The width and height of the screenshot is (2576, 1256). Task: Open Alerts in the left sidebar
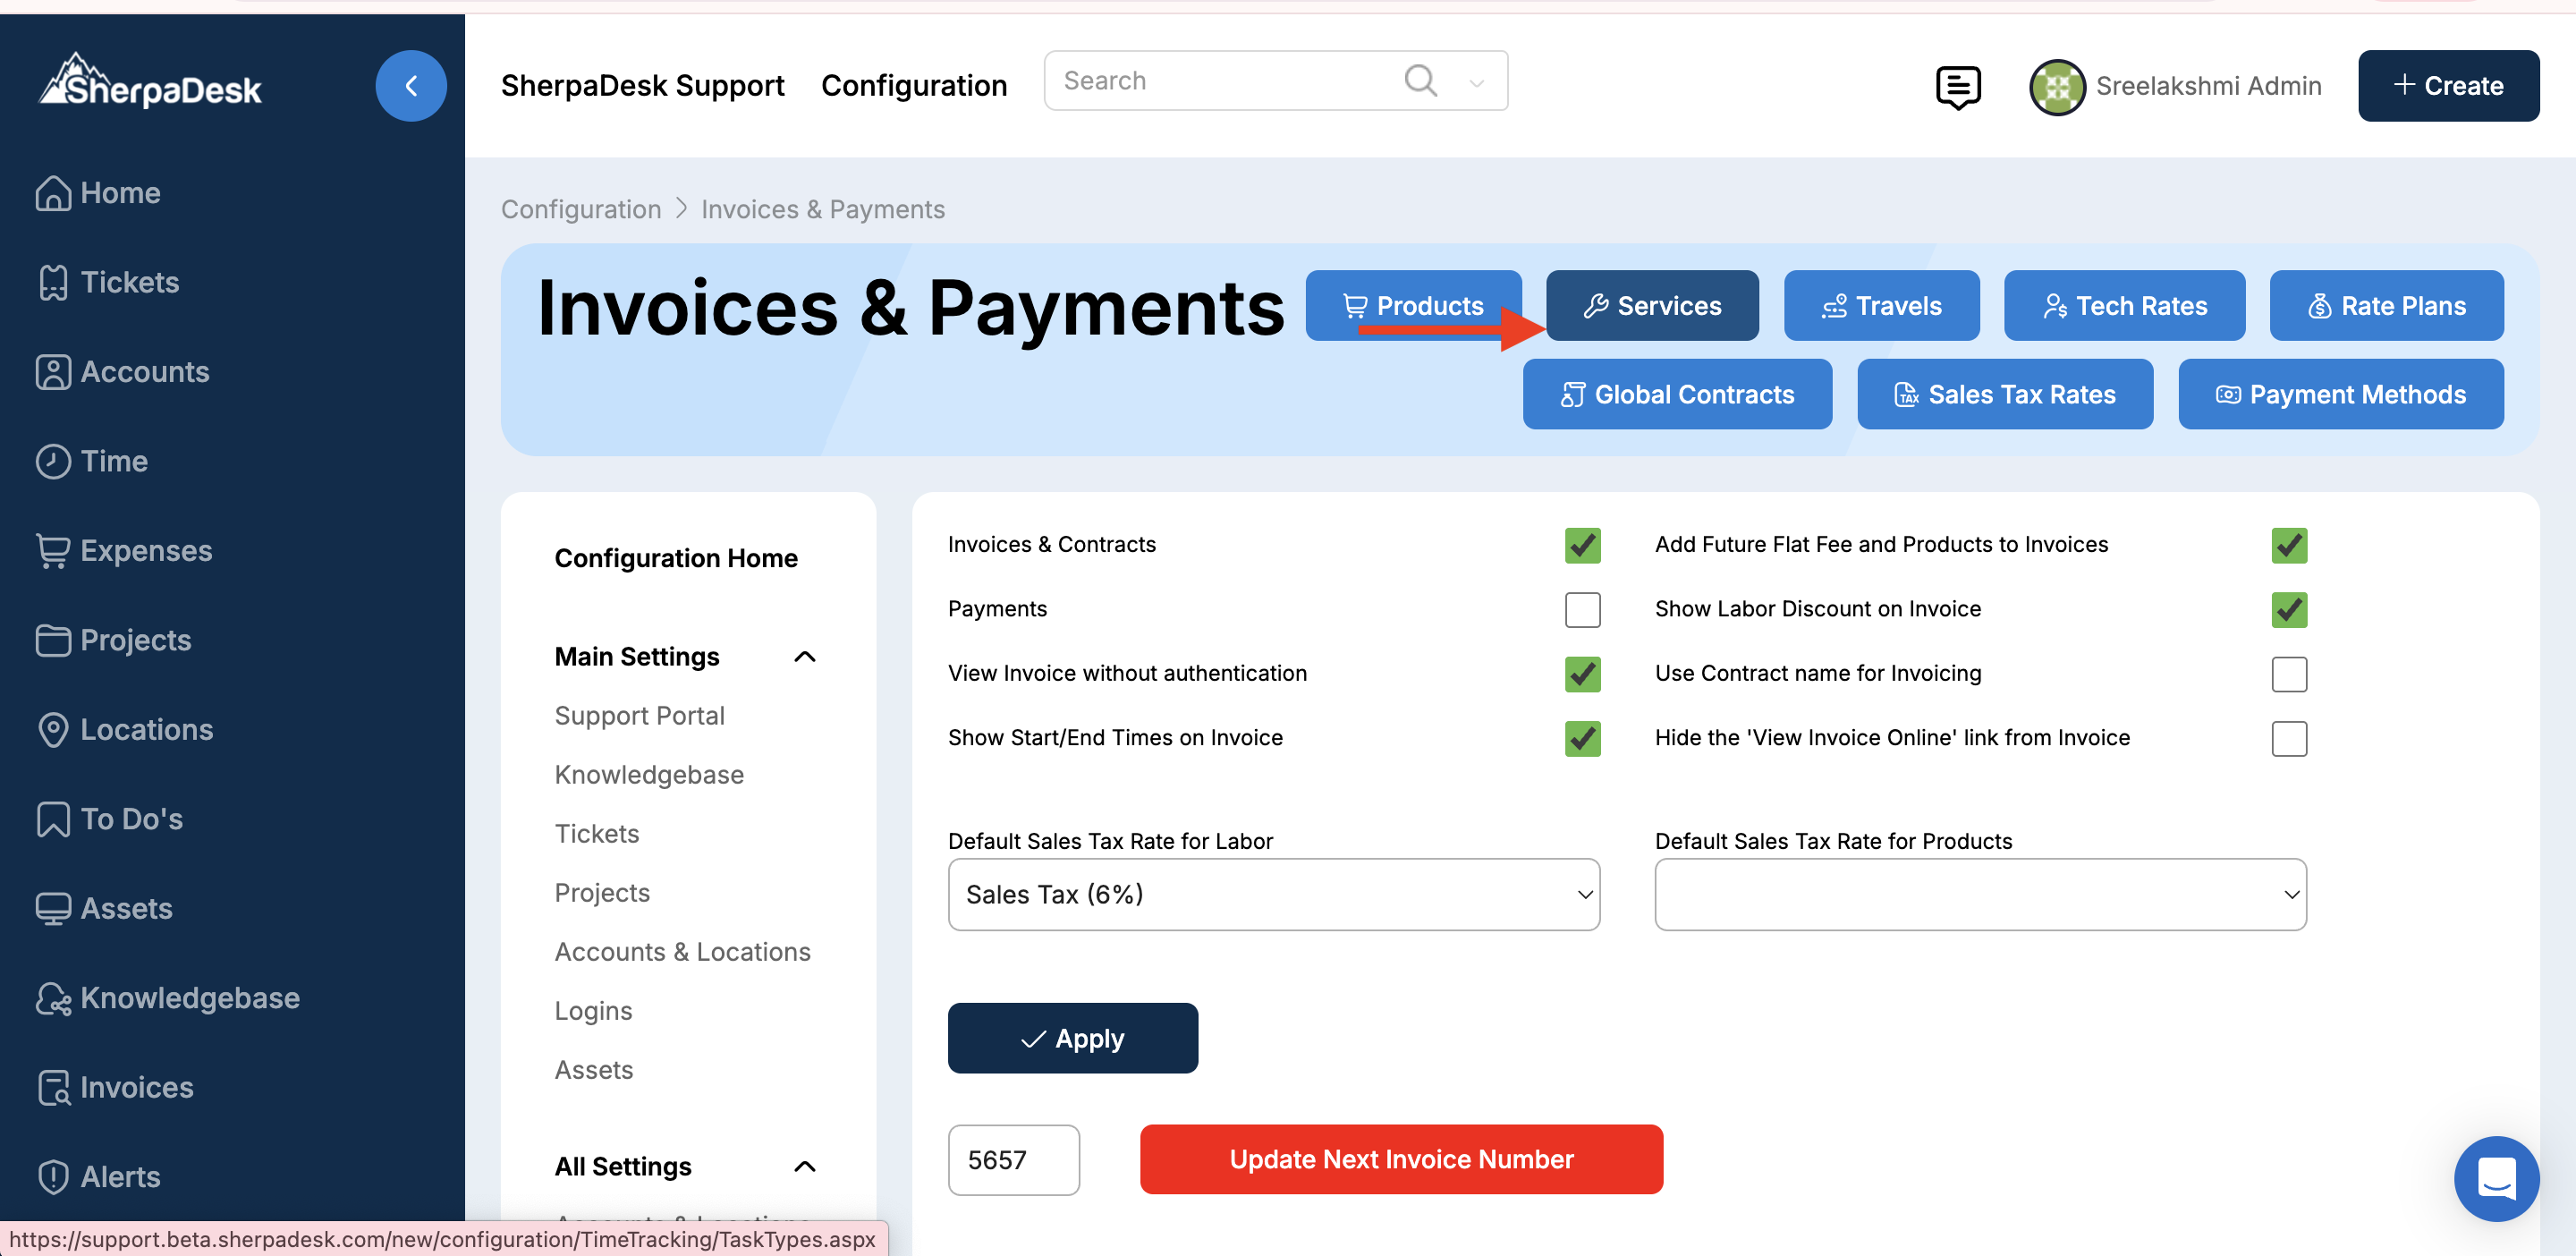(x=119, y=1176)
